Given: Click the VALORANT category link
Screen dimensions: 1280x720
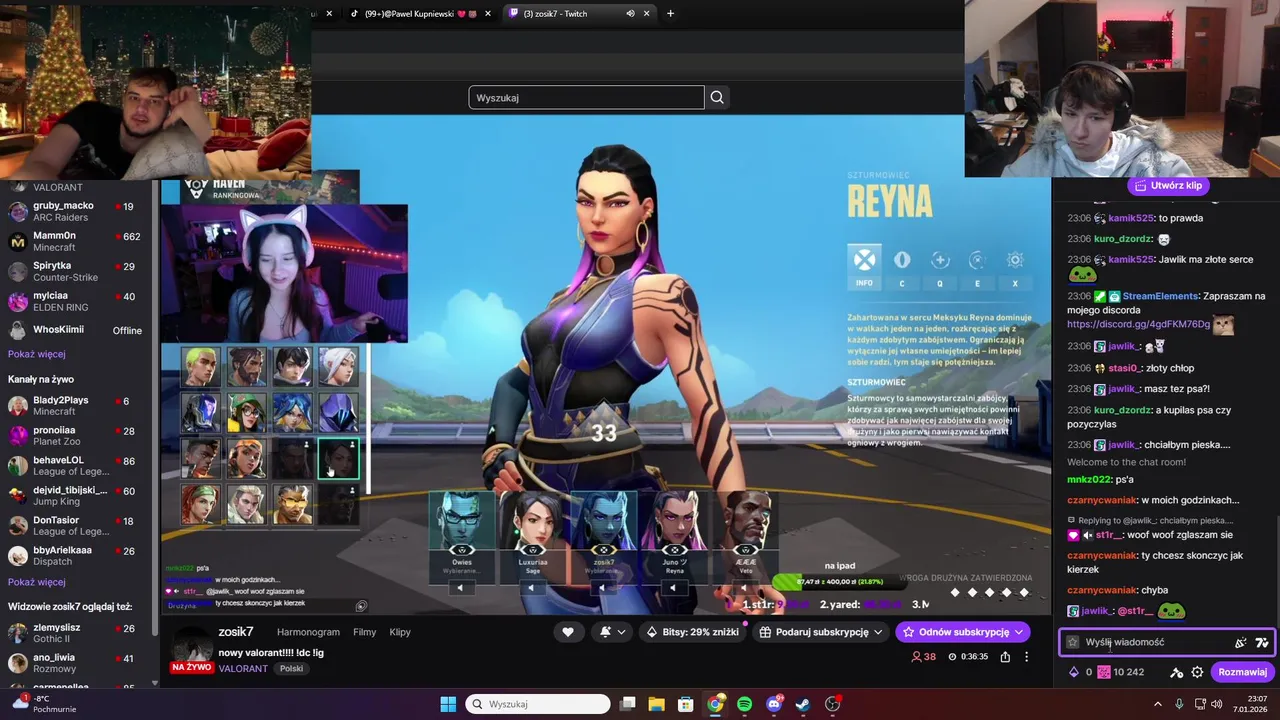Looking at the screenshot, I should tap(243, 668).
